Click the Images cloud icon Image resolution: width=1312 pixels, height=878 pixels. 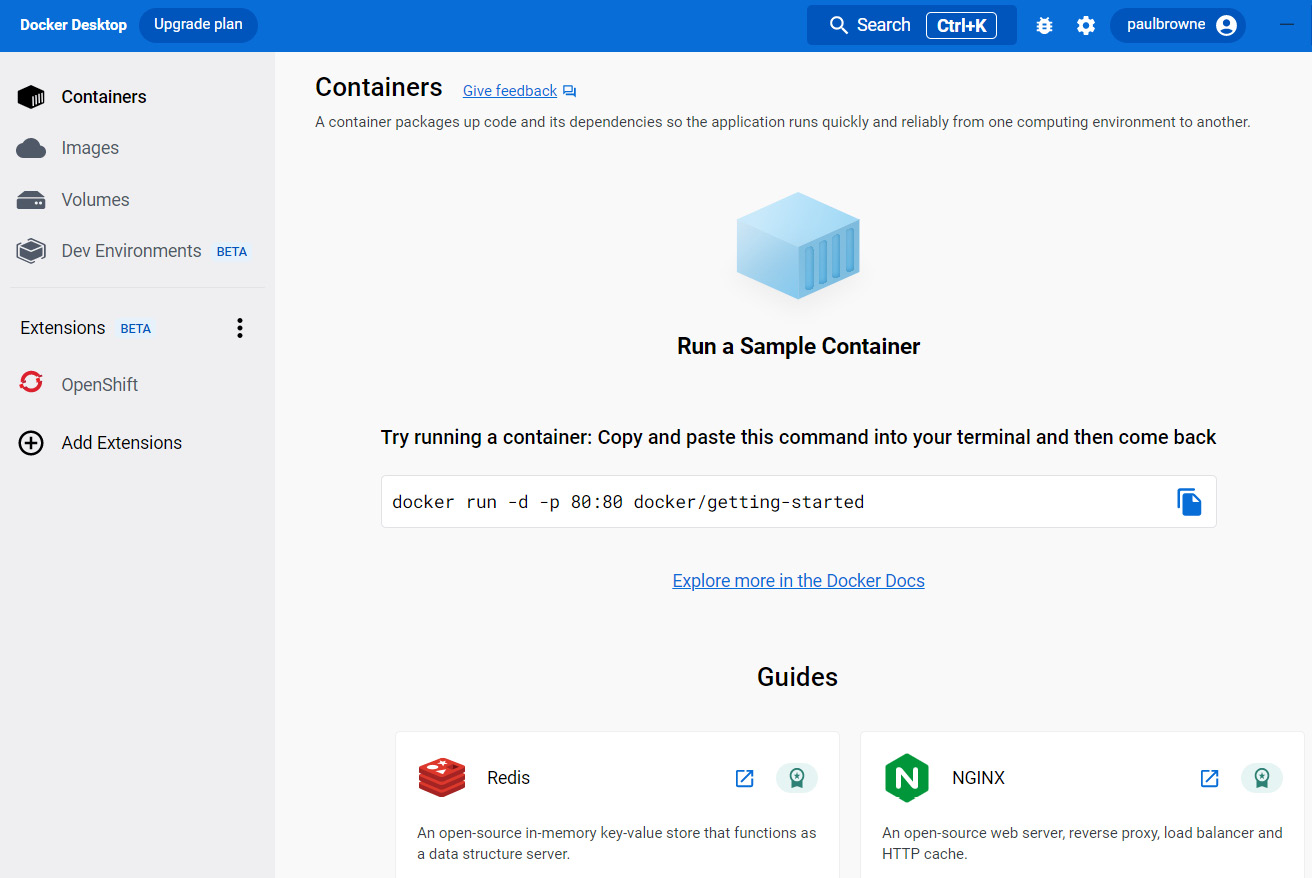pyautogui.click(x=31, y=148)
